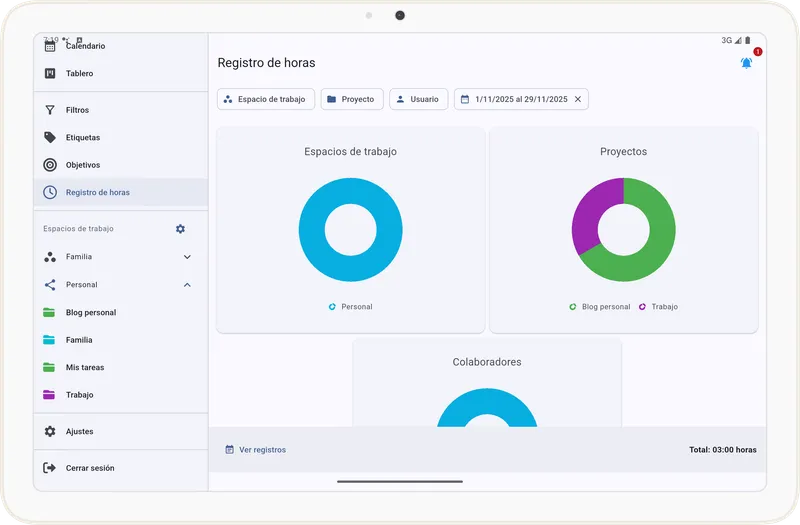Image resolution: width=800 pixels, height=525 pixels.
Task: Click the Objetivos target icon
Action: coord(50,165)
